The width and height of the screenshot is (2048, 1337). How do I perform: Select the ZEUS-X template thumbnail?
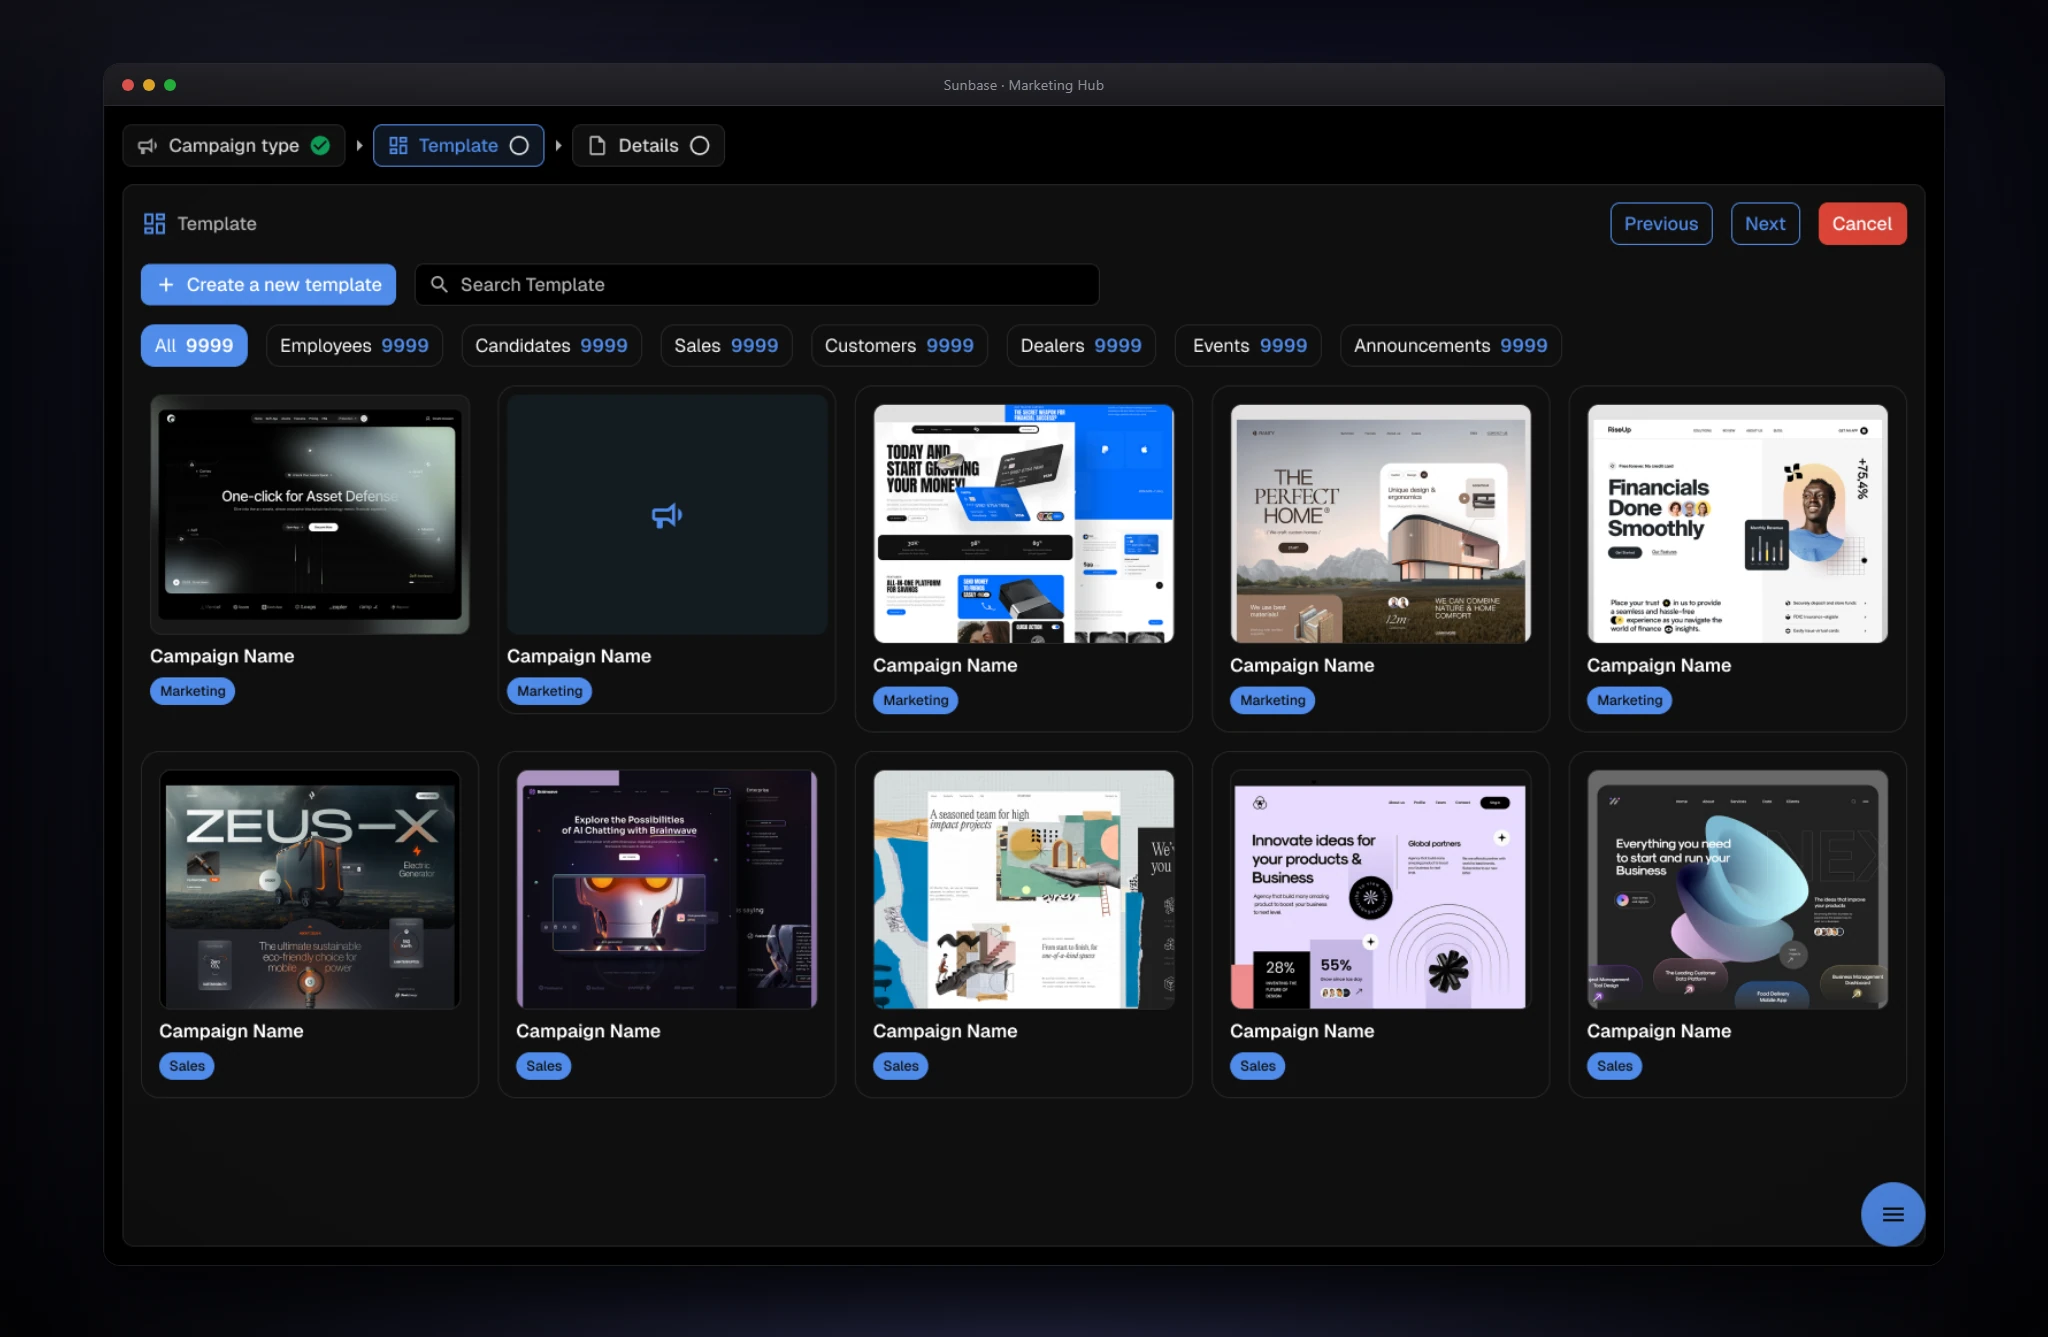tap(310, 889)
